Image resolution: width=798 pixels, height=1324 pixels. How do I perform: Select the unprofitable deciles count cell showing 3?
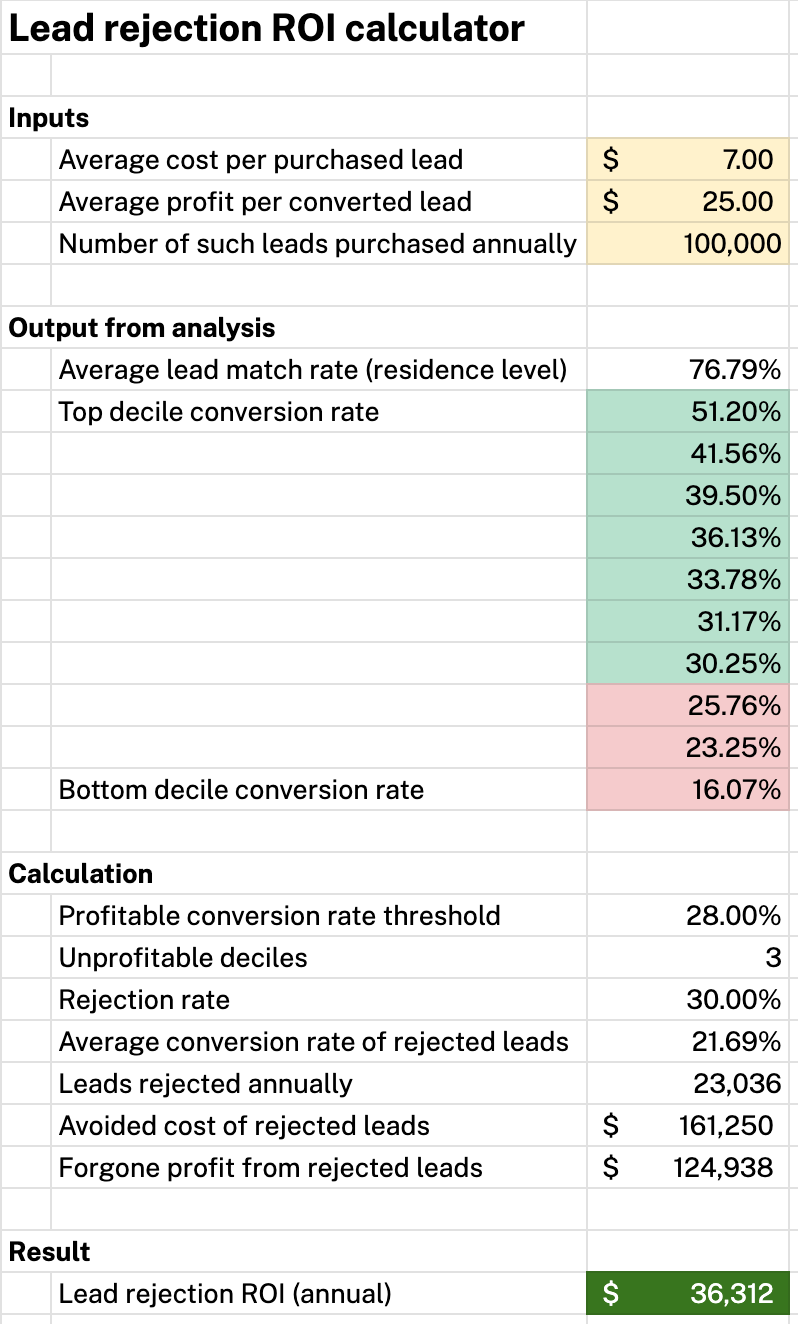click(x=688, y=958)
